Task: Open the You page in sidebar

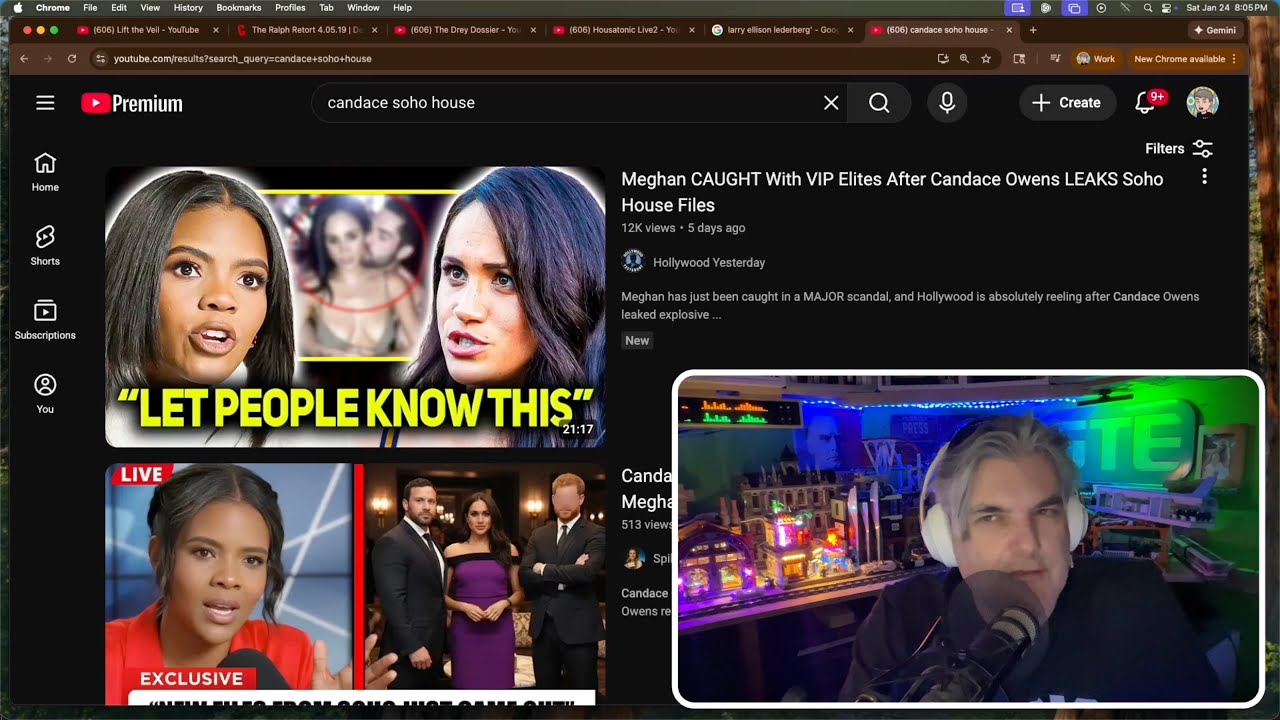Action: pos(45,394)
